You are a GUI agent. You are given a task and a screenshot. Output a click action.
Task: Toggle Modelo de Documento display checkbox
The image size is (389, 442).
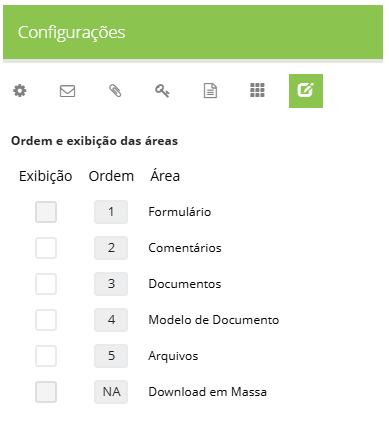coord(46,320)
